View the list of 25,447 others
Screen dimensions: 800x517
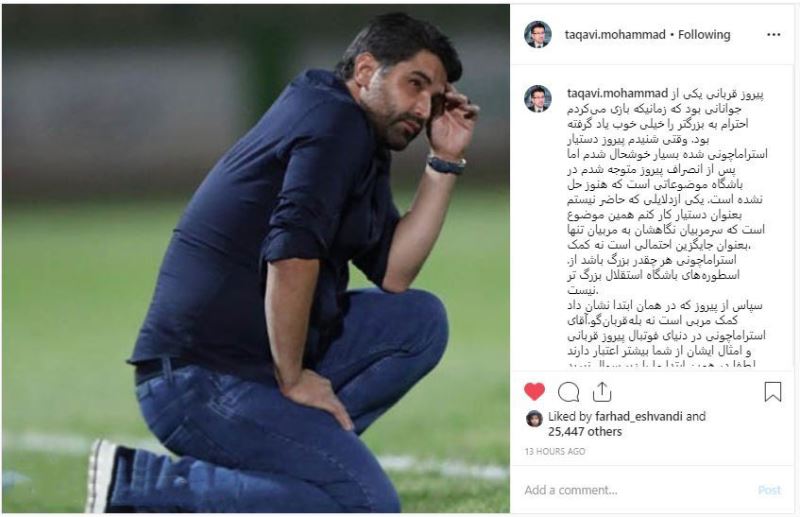[x=585, y=432]
